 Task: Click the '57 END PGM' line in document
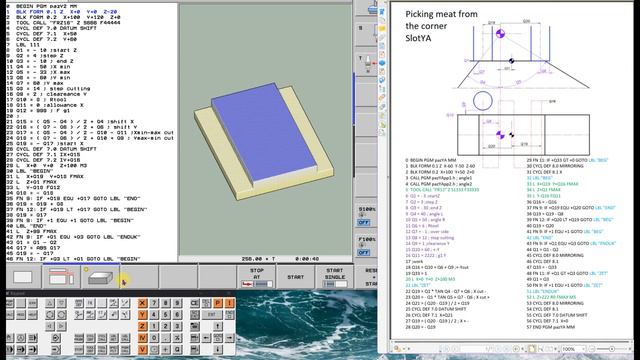tap(550, 327)
